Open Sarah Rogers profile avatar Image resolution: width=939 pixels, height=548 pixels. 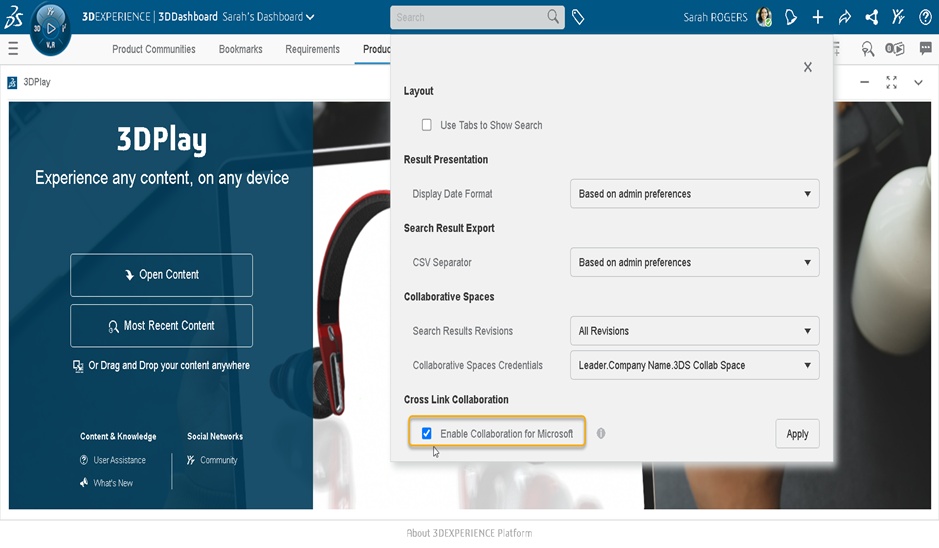pyautogui.click(x=764, y=17)
